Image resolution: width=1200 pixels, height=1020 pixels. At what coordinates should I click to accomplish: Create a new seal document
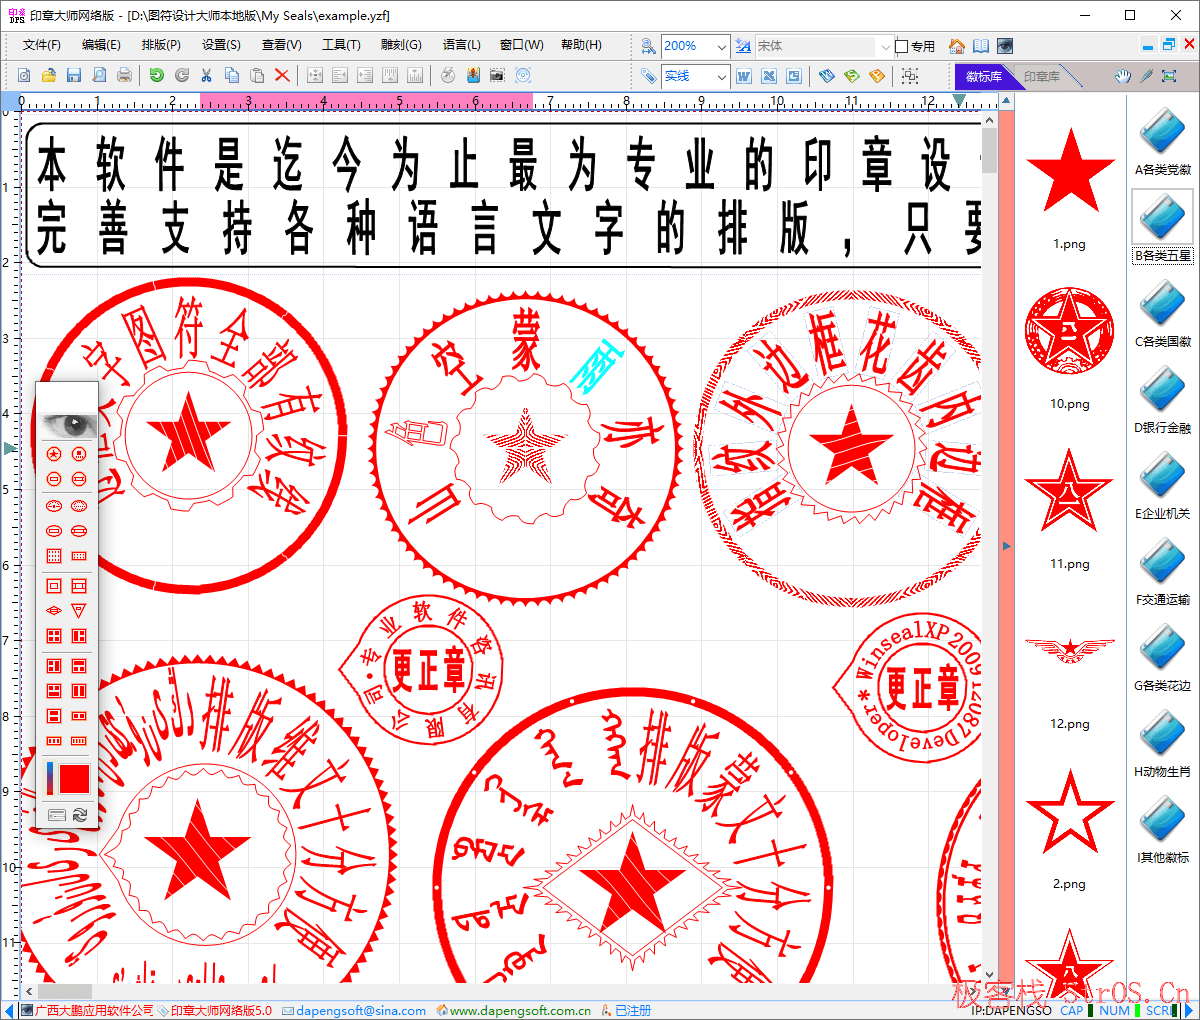(24, 75)
